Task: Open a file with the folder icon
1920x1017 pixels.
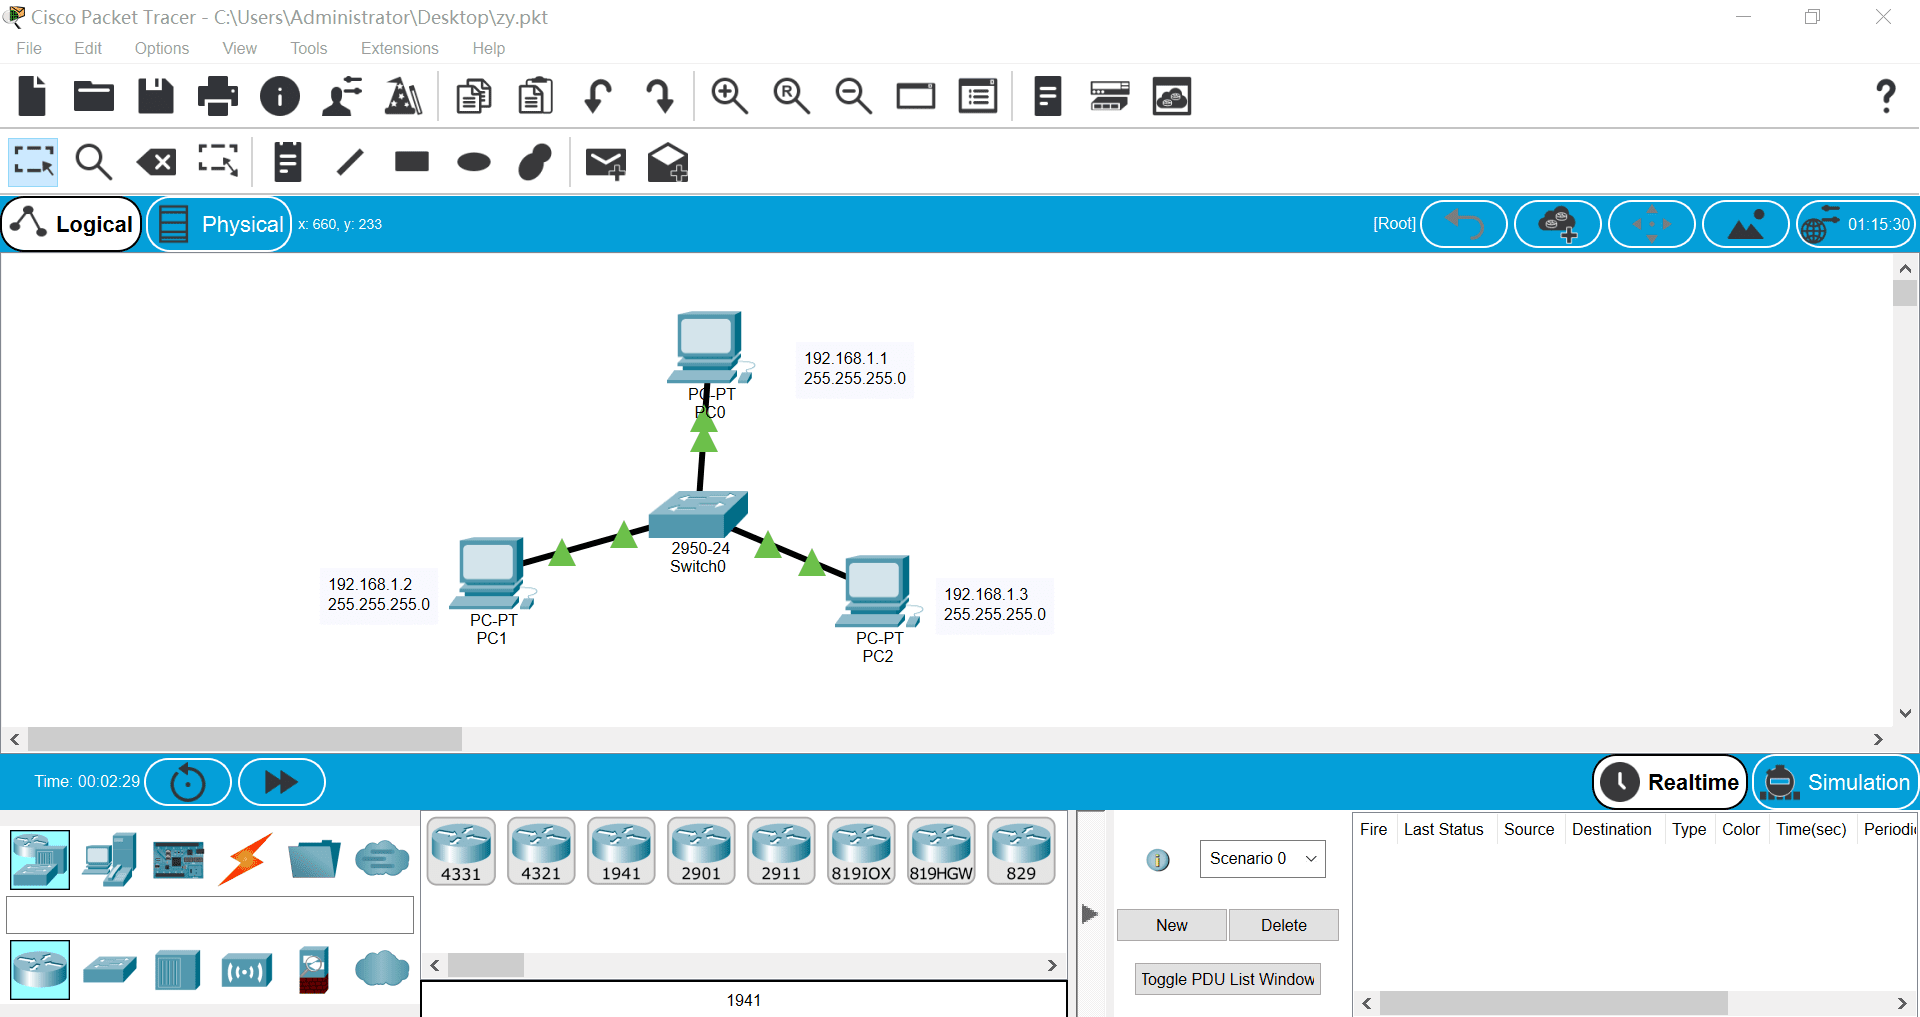Action: click(94, 97)
